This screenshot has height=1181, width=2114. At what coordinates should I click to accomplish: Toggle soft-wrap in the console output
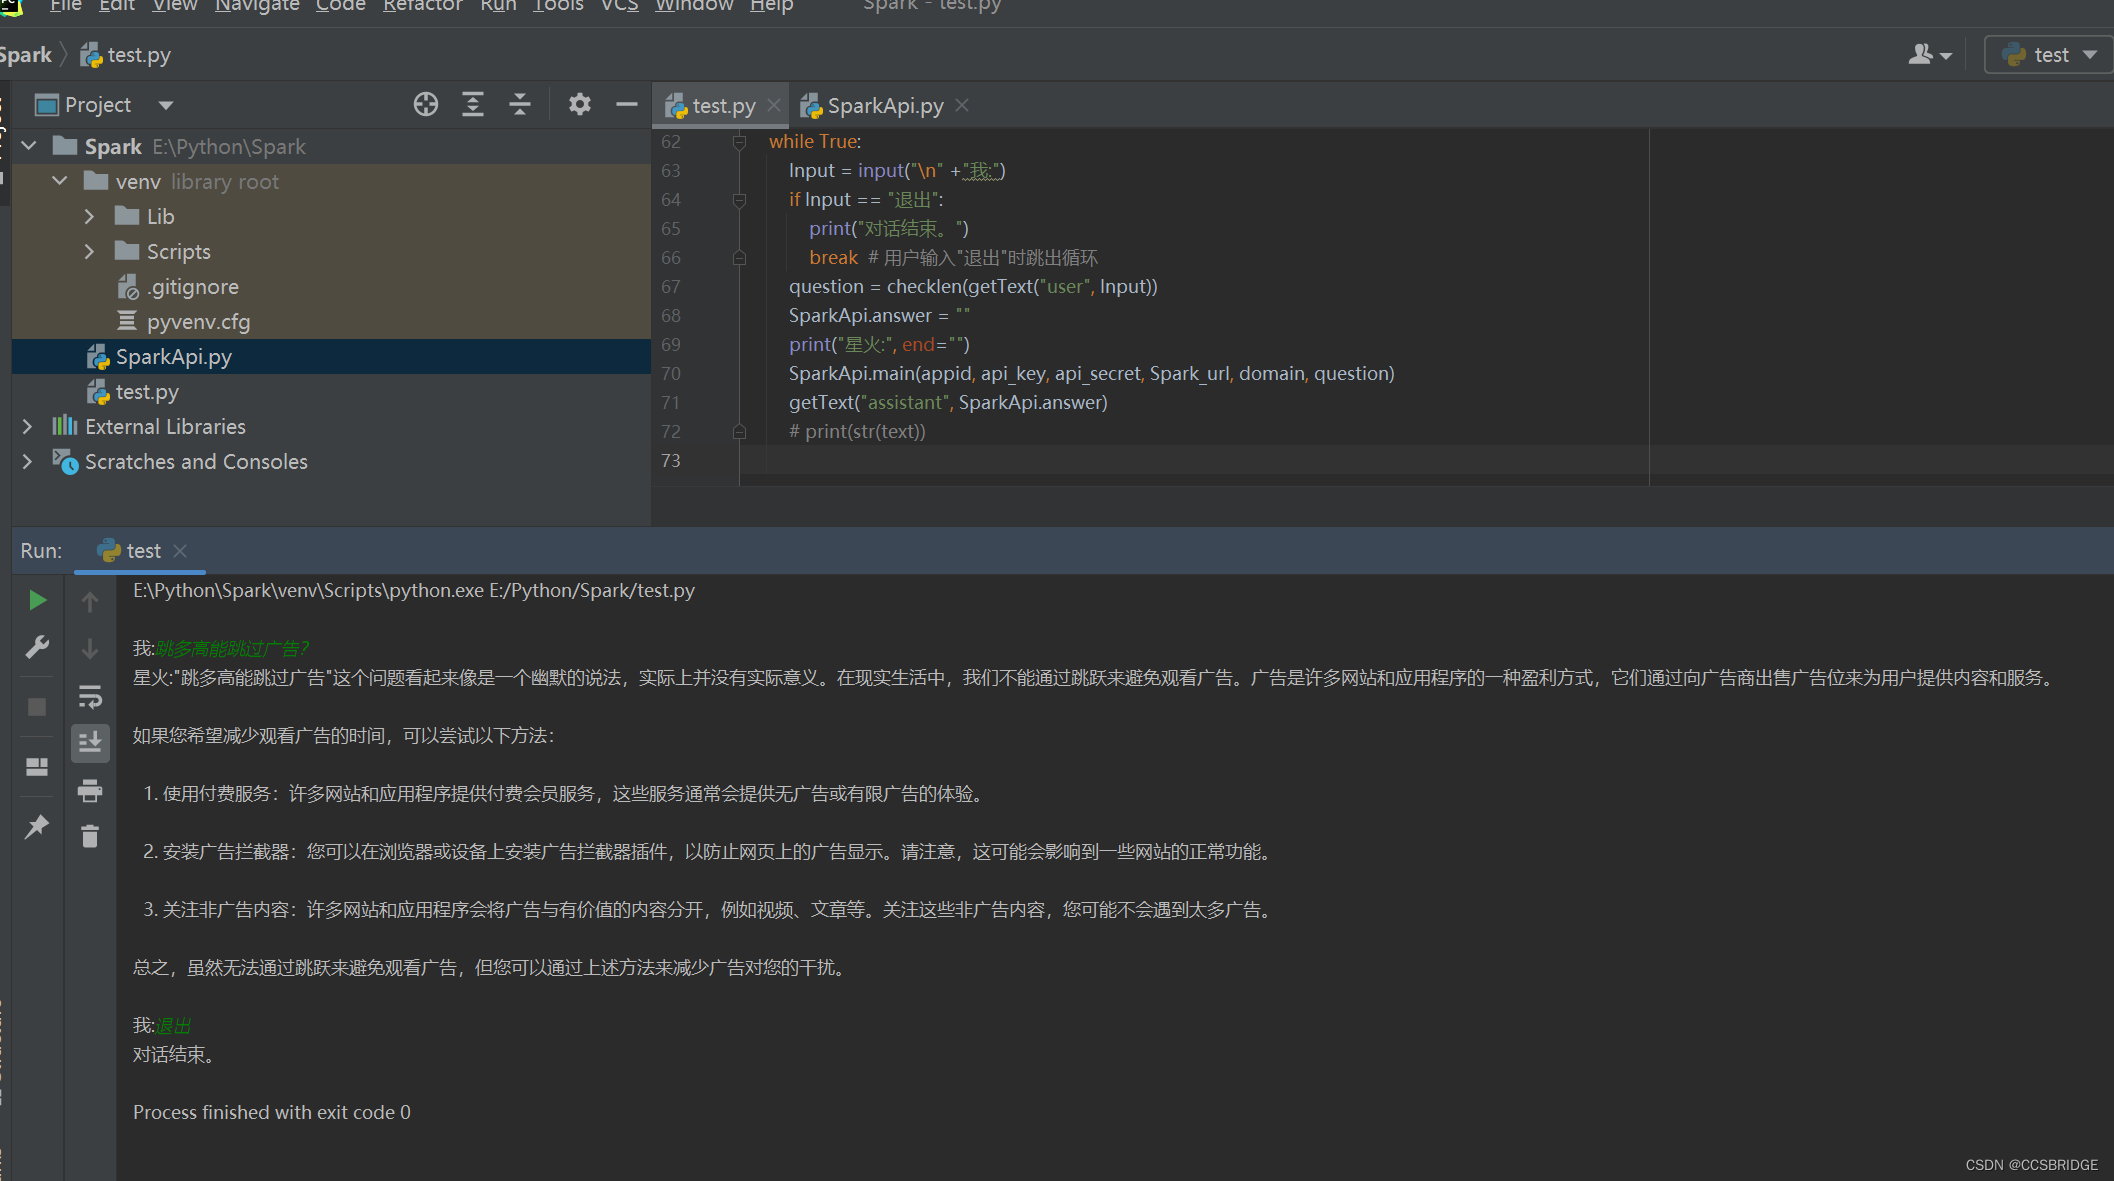[x=90, y=696]
